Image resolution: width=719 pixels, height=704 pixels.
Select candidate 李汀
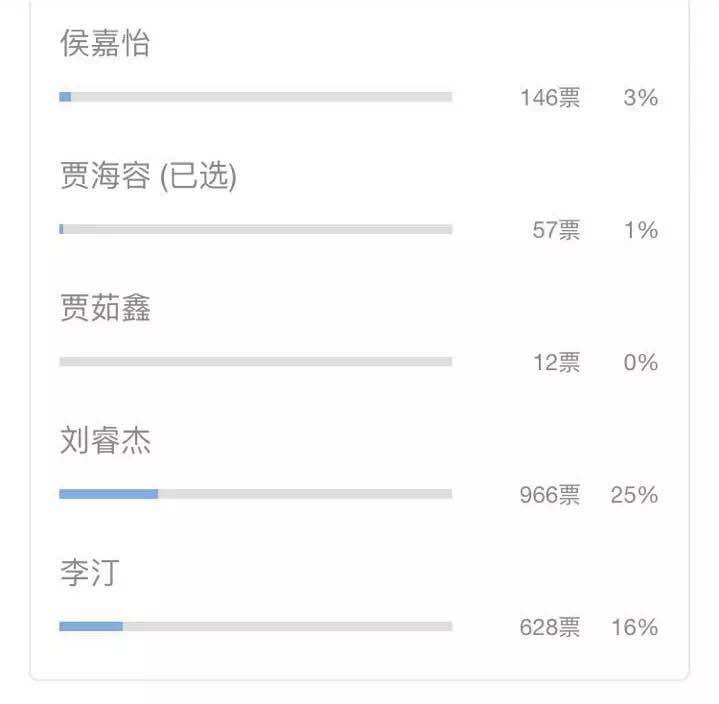click(90, 572)
